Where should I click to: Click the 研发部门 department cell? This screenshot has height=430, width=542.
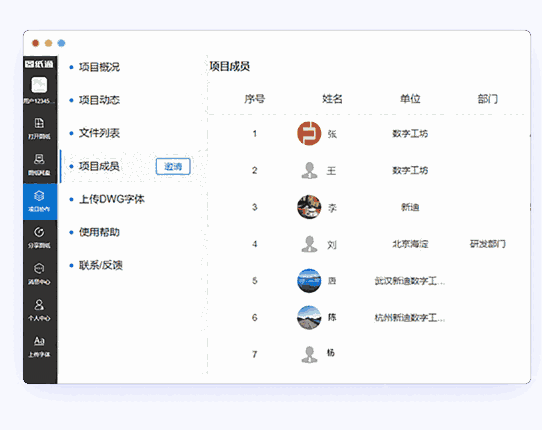488,244
